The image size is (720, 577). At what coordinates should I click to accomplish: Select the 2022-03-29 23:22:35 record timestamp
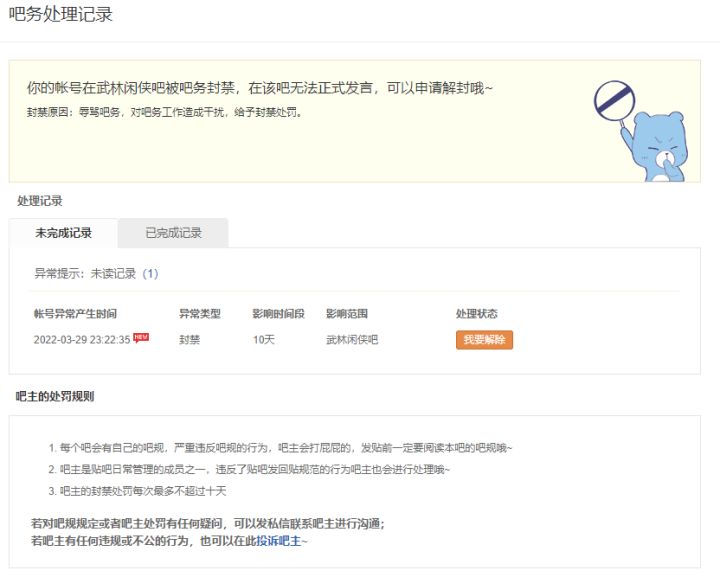(82, 340)
